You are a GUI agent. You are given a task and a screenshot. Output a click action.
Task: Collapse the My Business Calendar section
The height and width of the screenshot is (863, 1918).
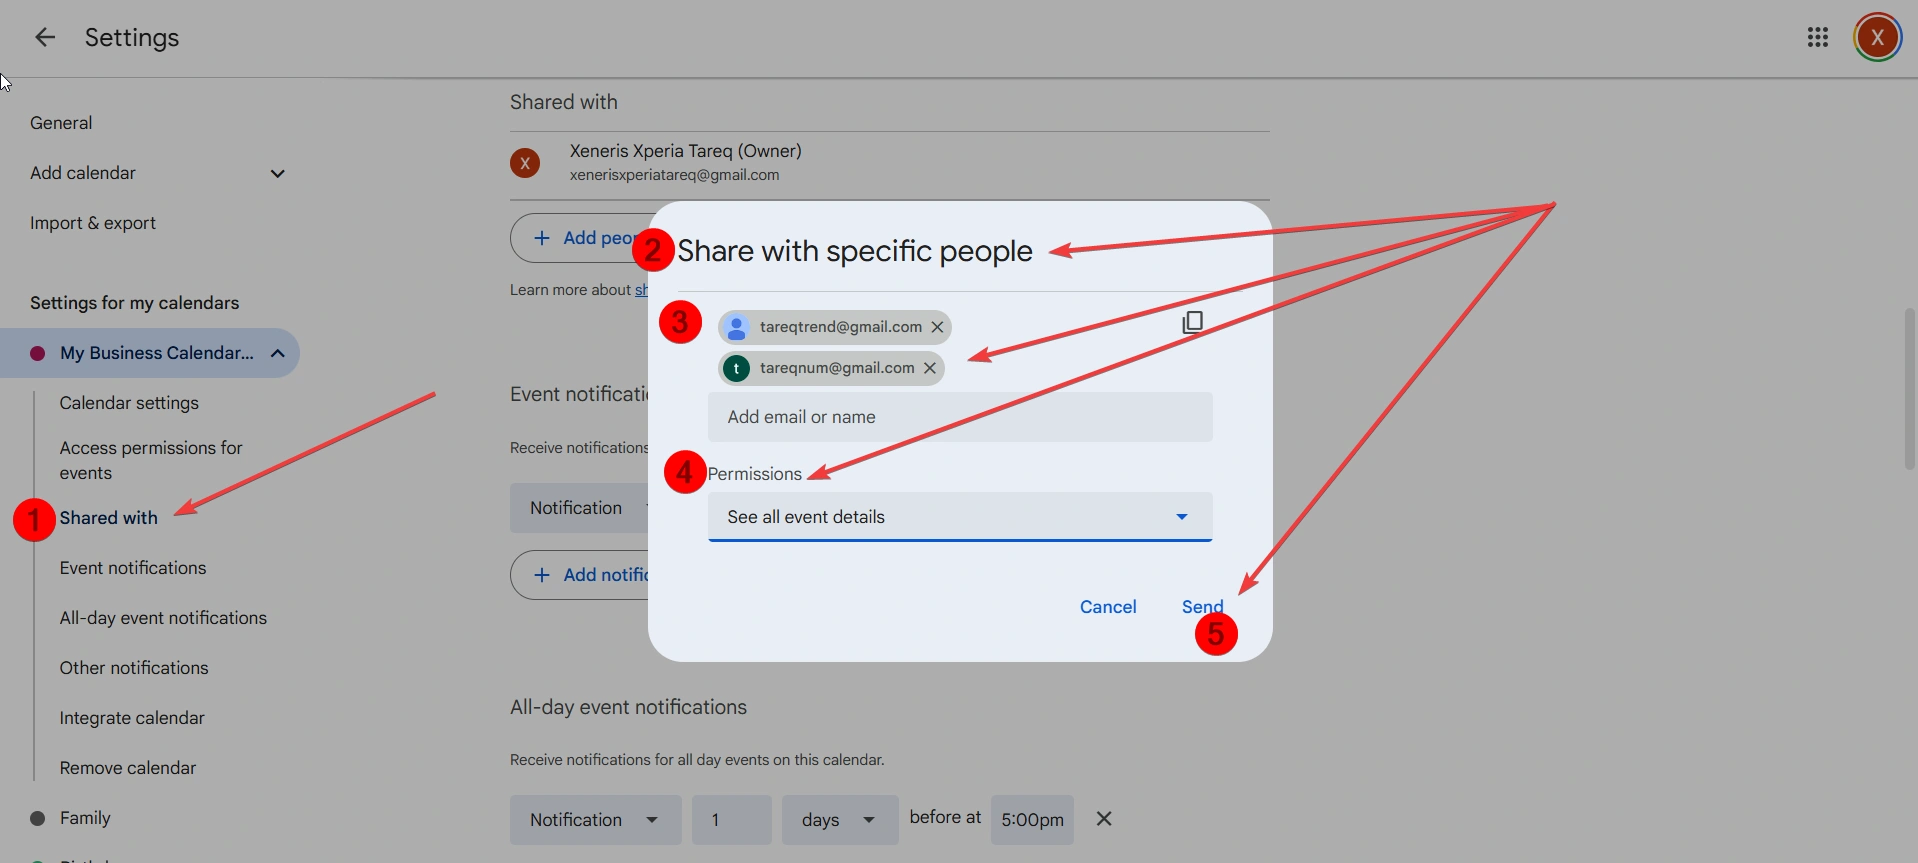[278, 353]
